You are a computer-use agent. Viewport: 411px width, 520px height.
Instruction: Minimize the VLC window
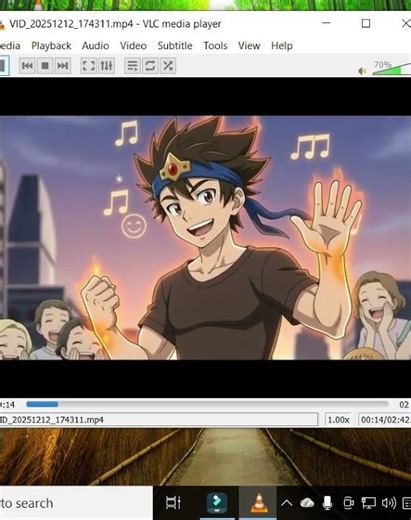point(326,23)
